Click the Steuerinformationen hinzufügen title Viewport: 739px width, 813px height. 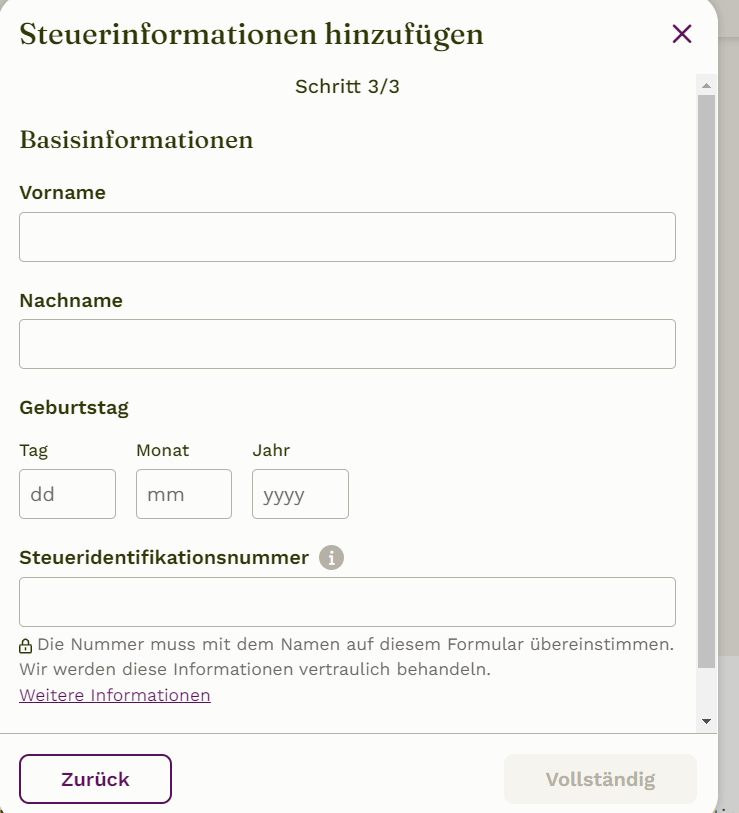pyautogui.click(x=252, y=35)
